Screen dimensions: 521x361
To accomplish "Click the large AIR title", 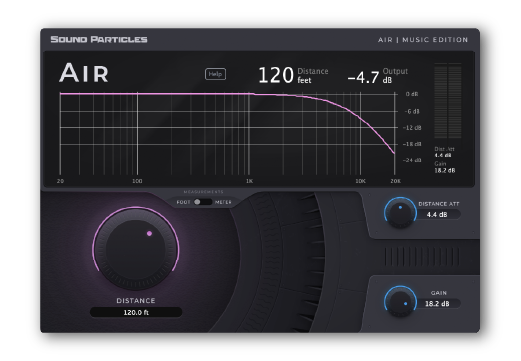I will pyautogui.click(x=84, y=73).
